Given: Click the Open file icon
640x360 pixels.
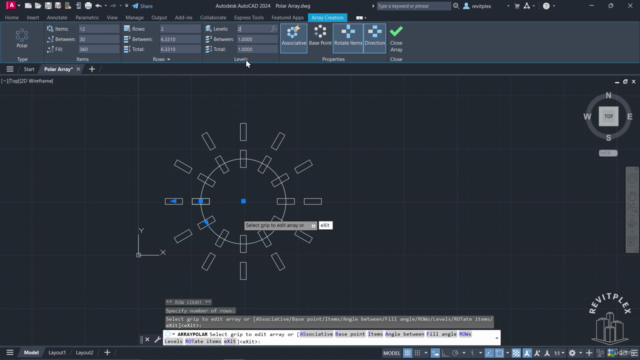Looking at the screenshot, I should click(38, 6).
